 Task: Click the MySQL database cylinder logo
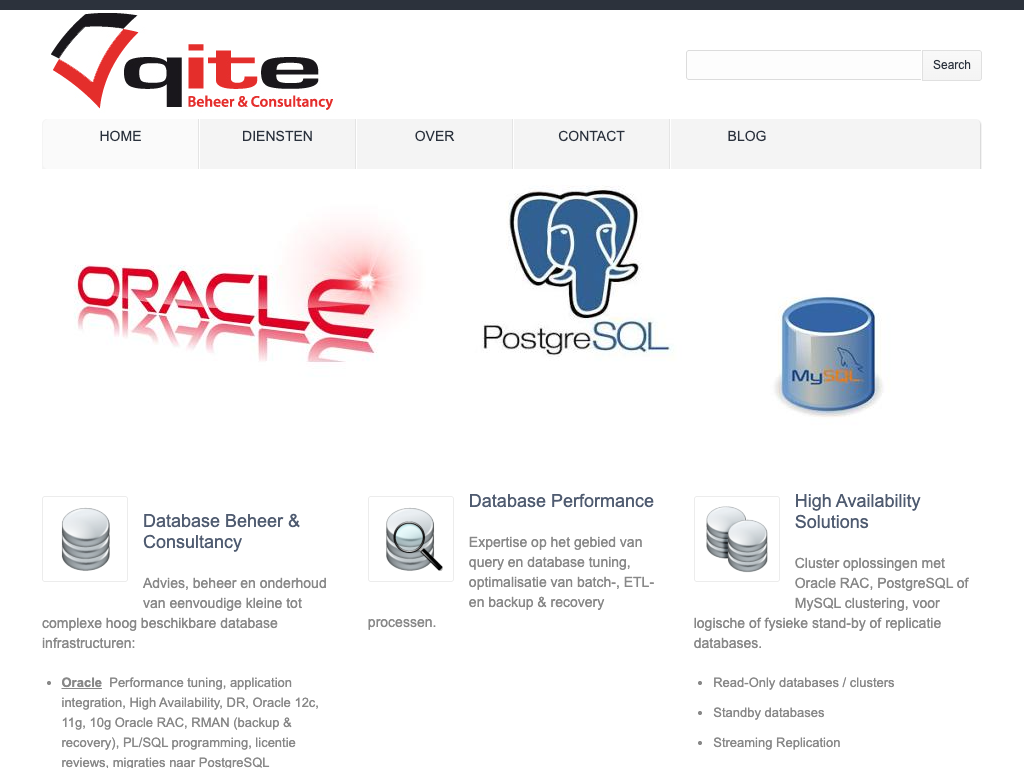(x=827, y=356)
